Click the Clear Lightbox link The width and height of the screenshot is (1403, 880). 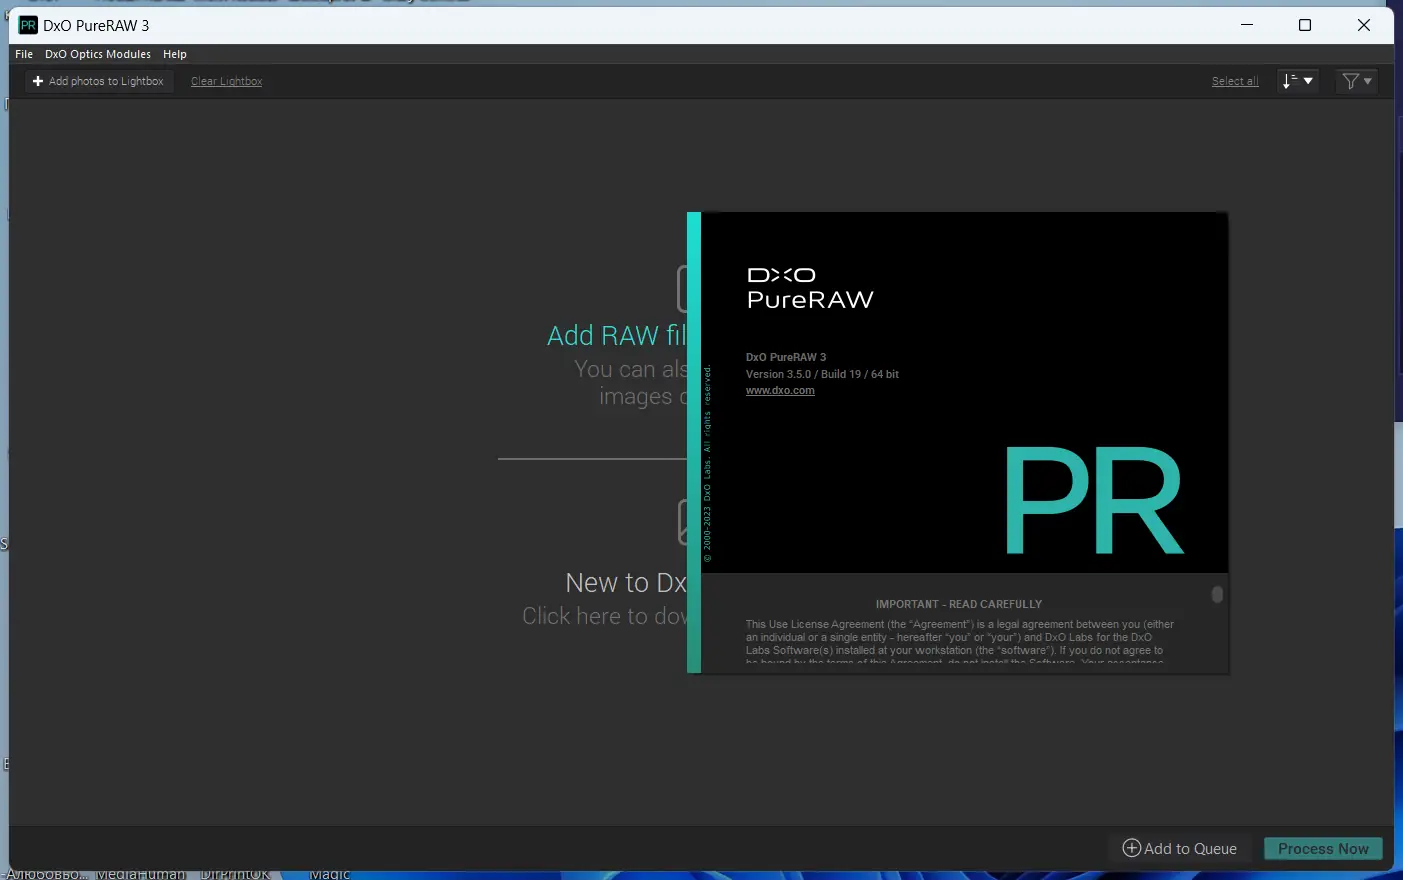click(227, 81)
